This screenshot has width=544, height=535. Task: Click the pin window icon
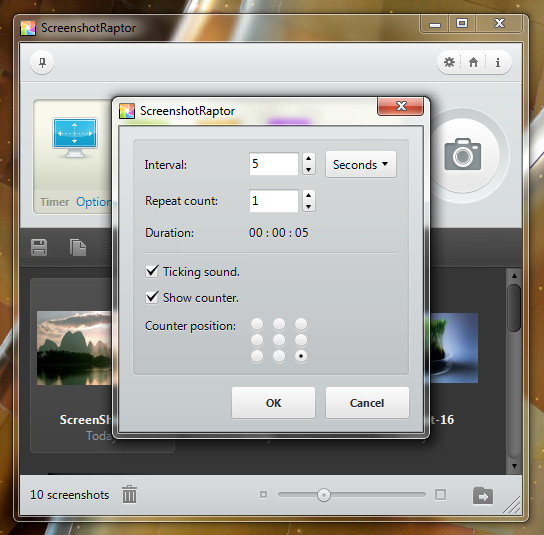(42, 62)
